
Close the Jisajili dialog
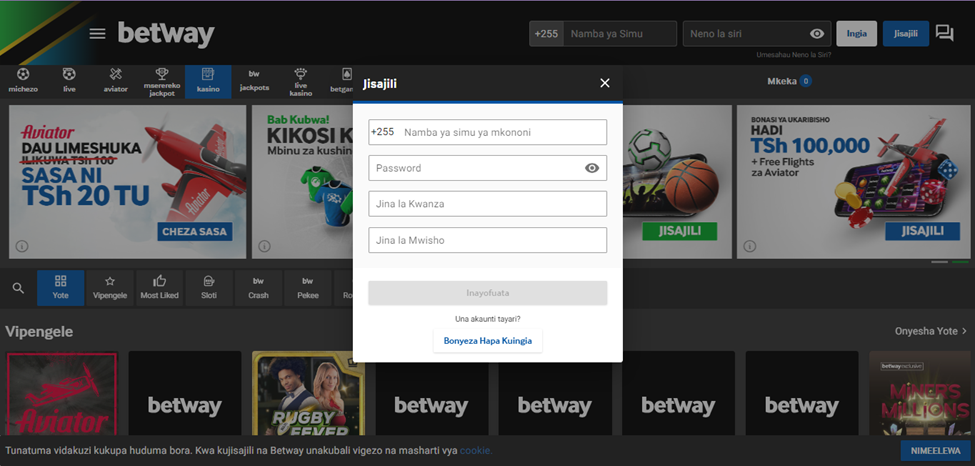tap(605, 83)
